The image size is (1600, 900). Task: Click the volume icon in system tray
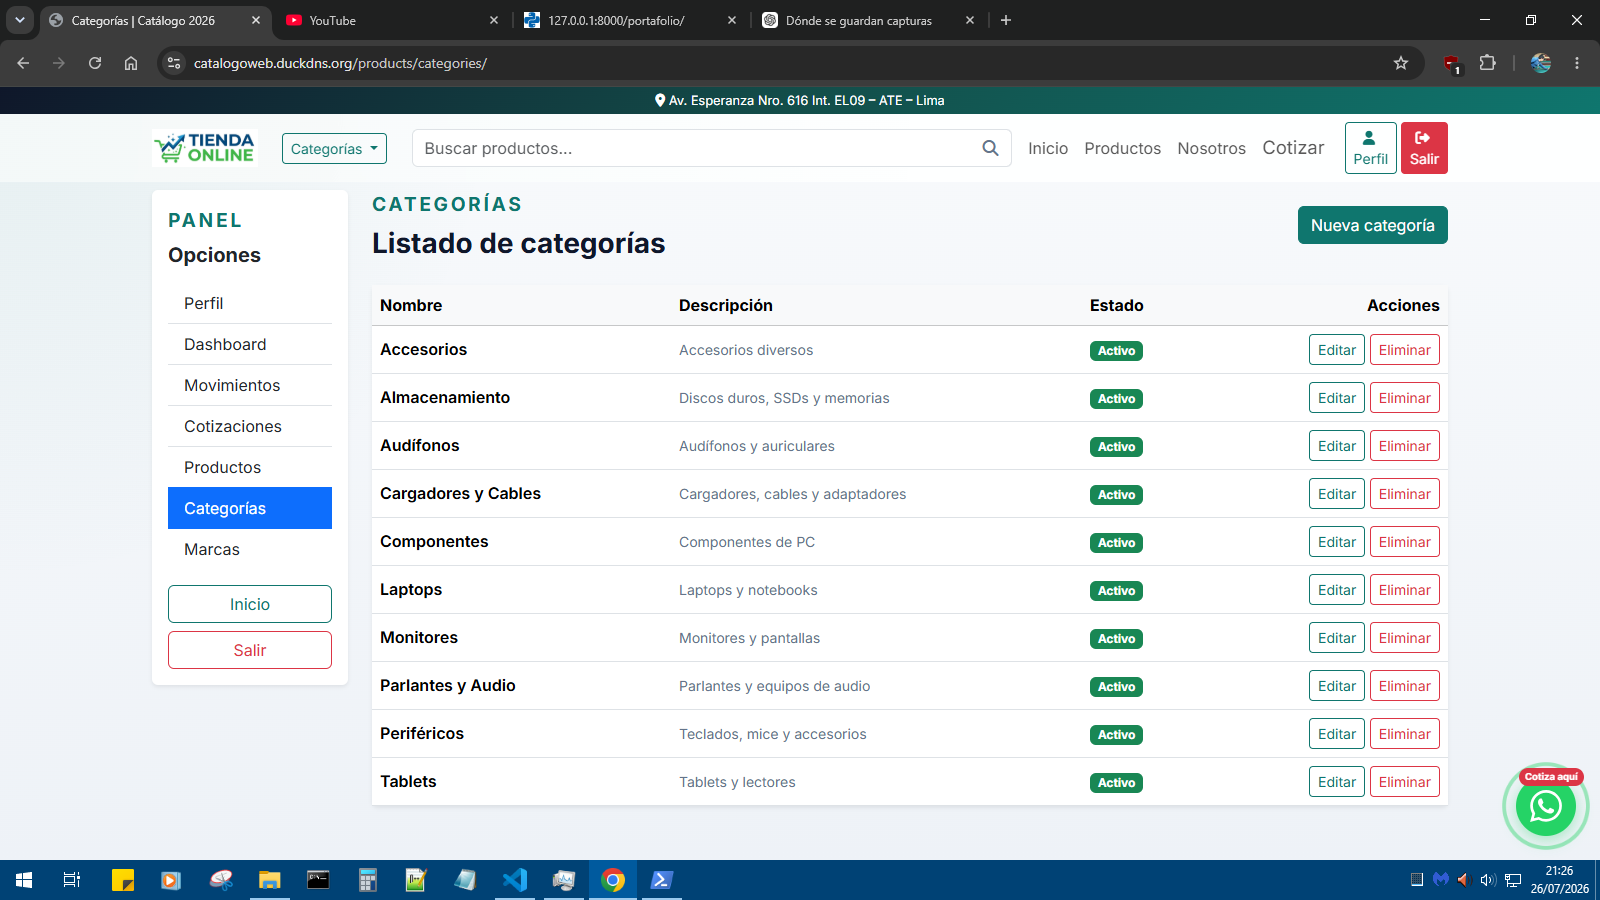(1487, 880)
